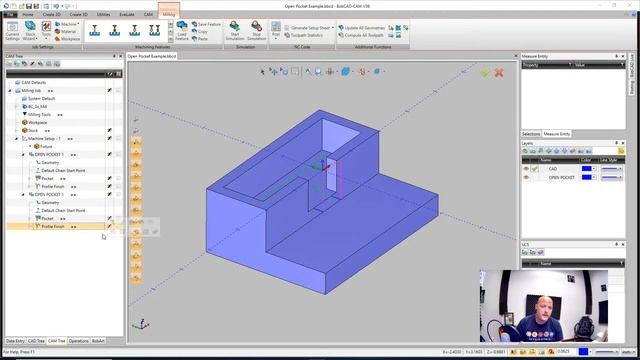This screenshot has height=360, width=640.
Task: Click the green checkmark OK in viewport
Action: point(485,73)
